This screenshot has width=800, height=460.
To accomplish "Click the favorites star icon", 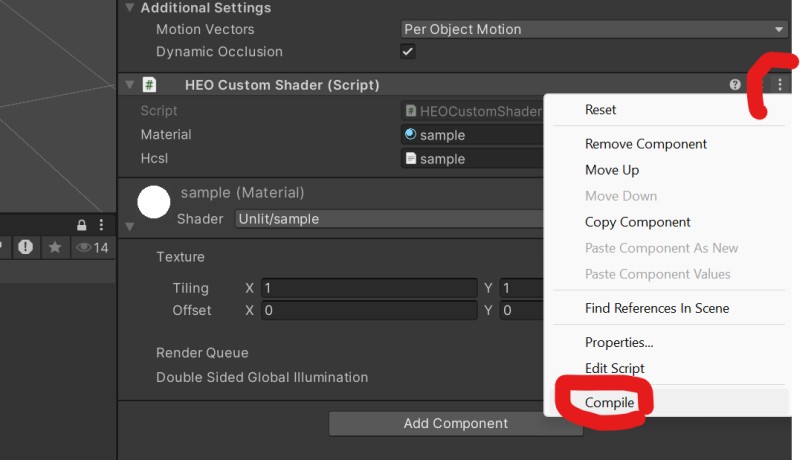I will click(x=55, y=247).
